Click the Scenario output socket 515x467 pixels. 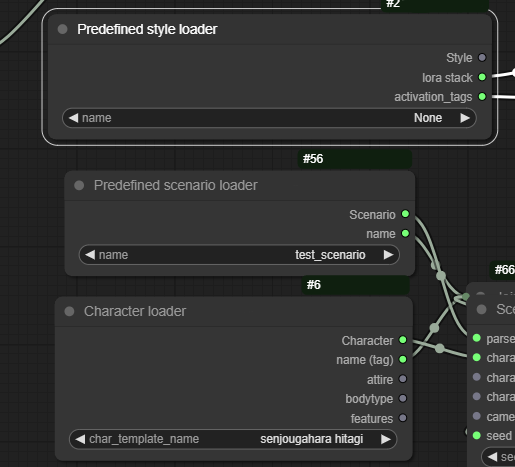(x=405, y=214)
